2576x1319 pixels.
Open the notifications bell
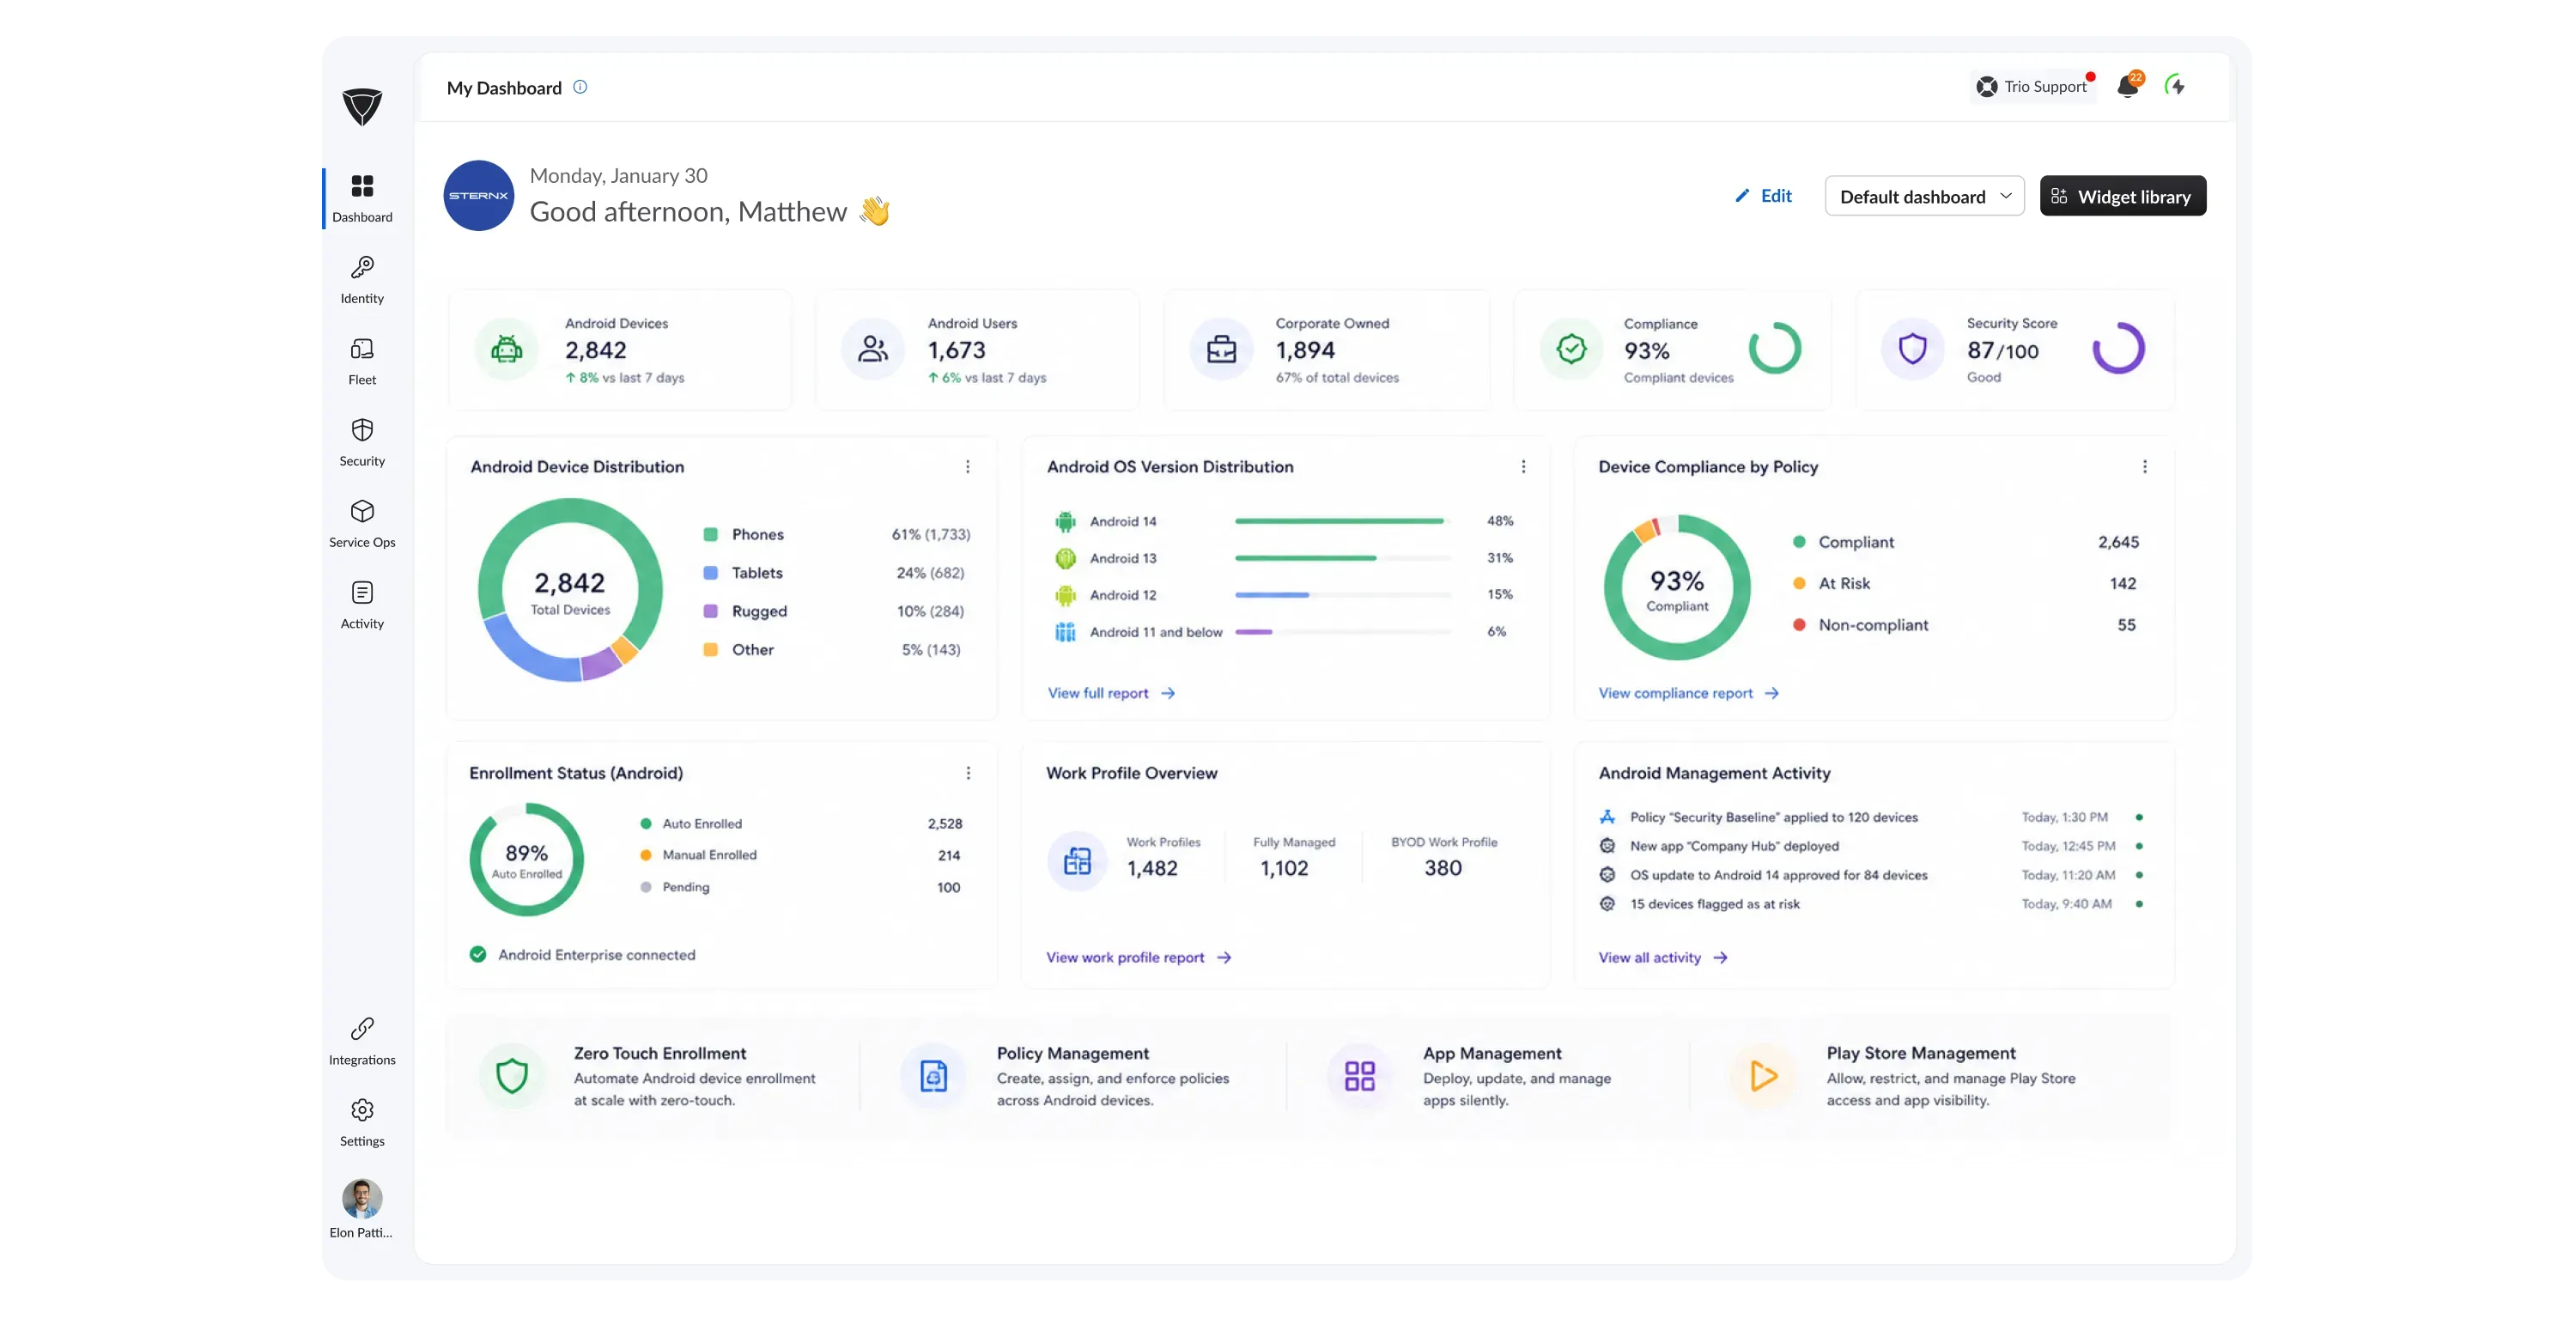click(2128, 86)
